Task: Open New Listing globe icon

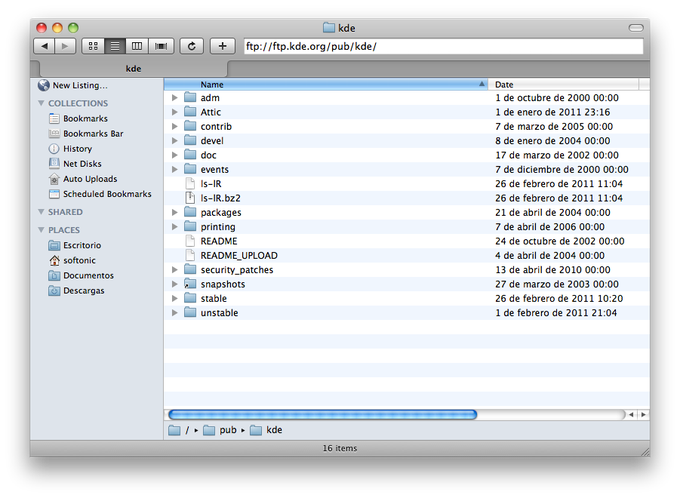Action: [x=43, y=85]
